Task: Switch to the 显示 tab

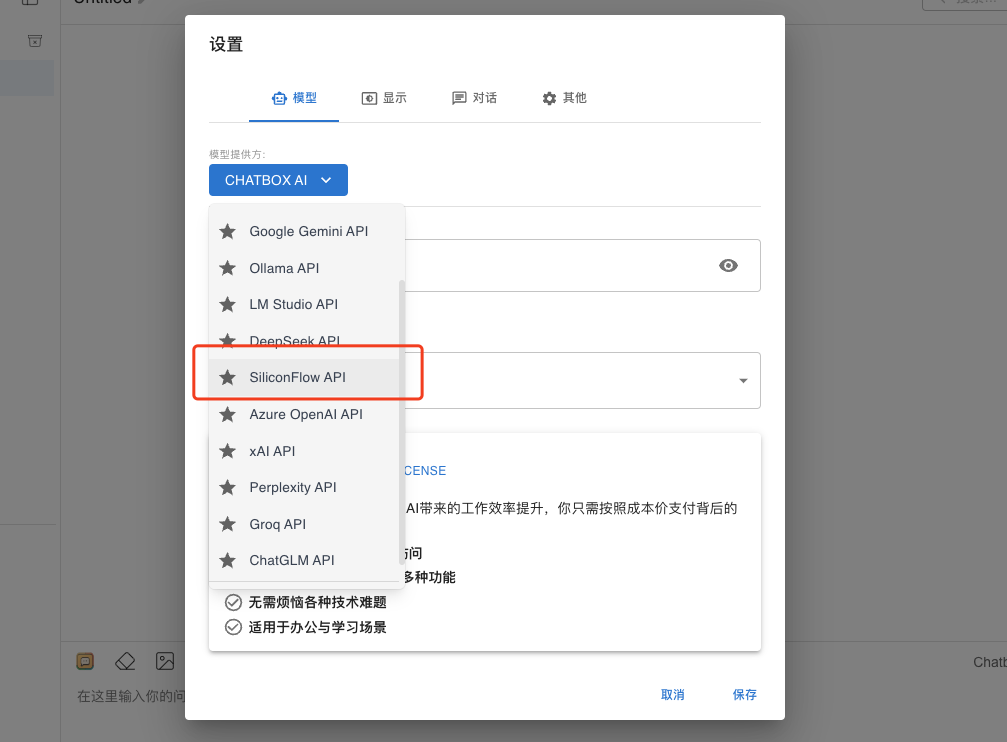Action: coord(384,98)
